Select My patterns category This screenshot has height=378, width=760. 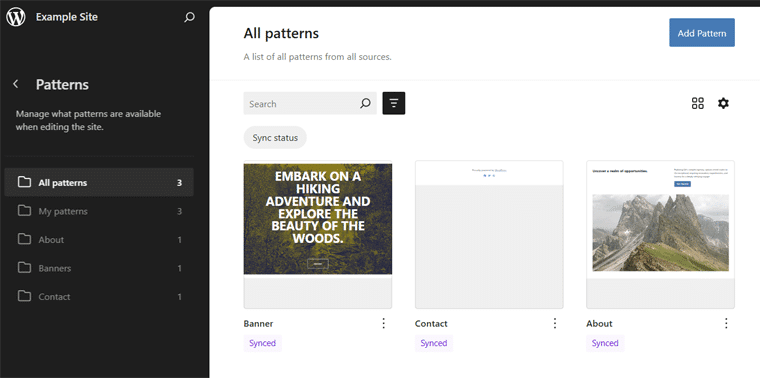99,211
